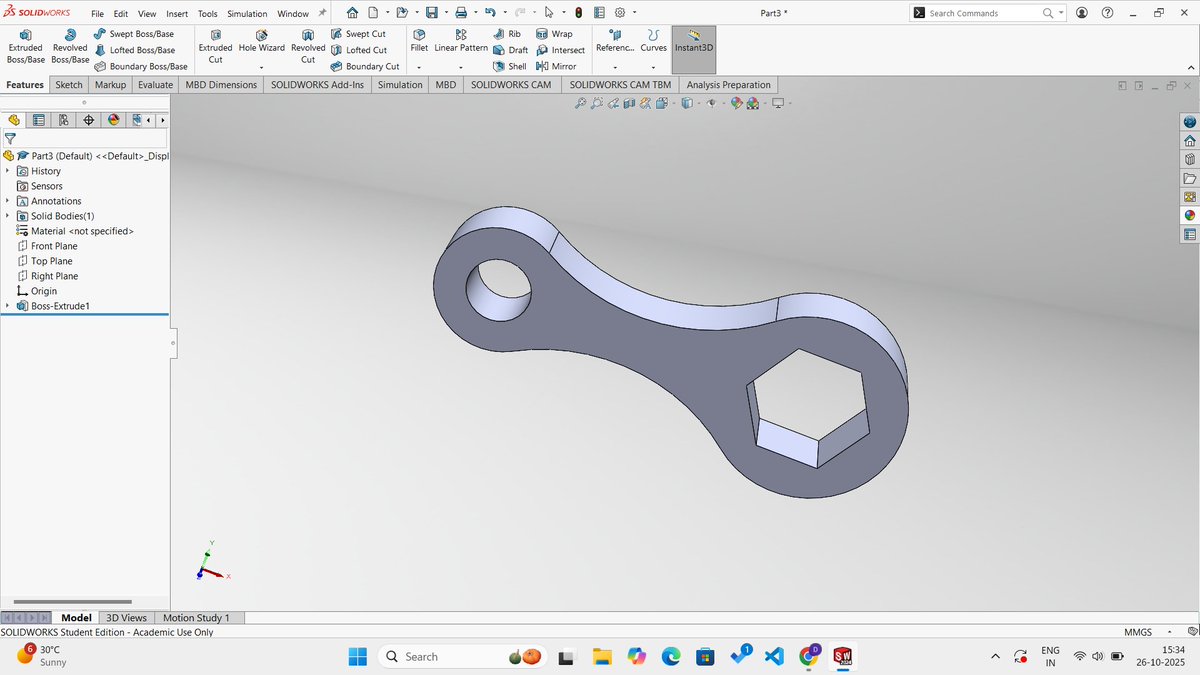Expand the Boss-Extrude1 feature node
The height and width of the screenshot is (675, 1200).
(x=8, y=306)
